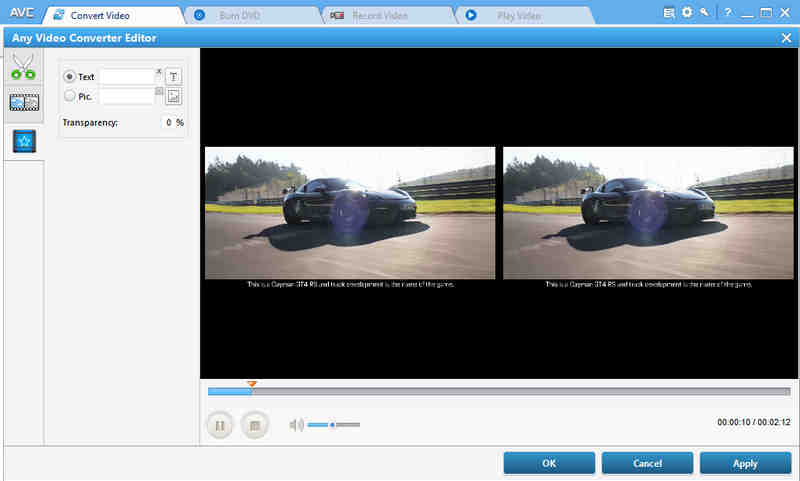Click the original video preview on left
The image size is (800, 481).
(350, 213)
